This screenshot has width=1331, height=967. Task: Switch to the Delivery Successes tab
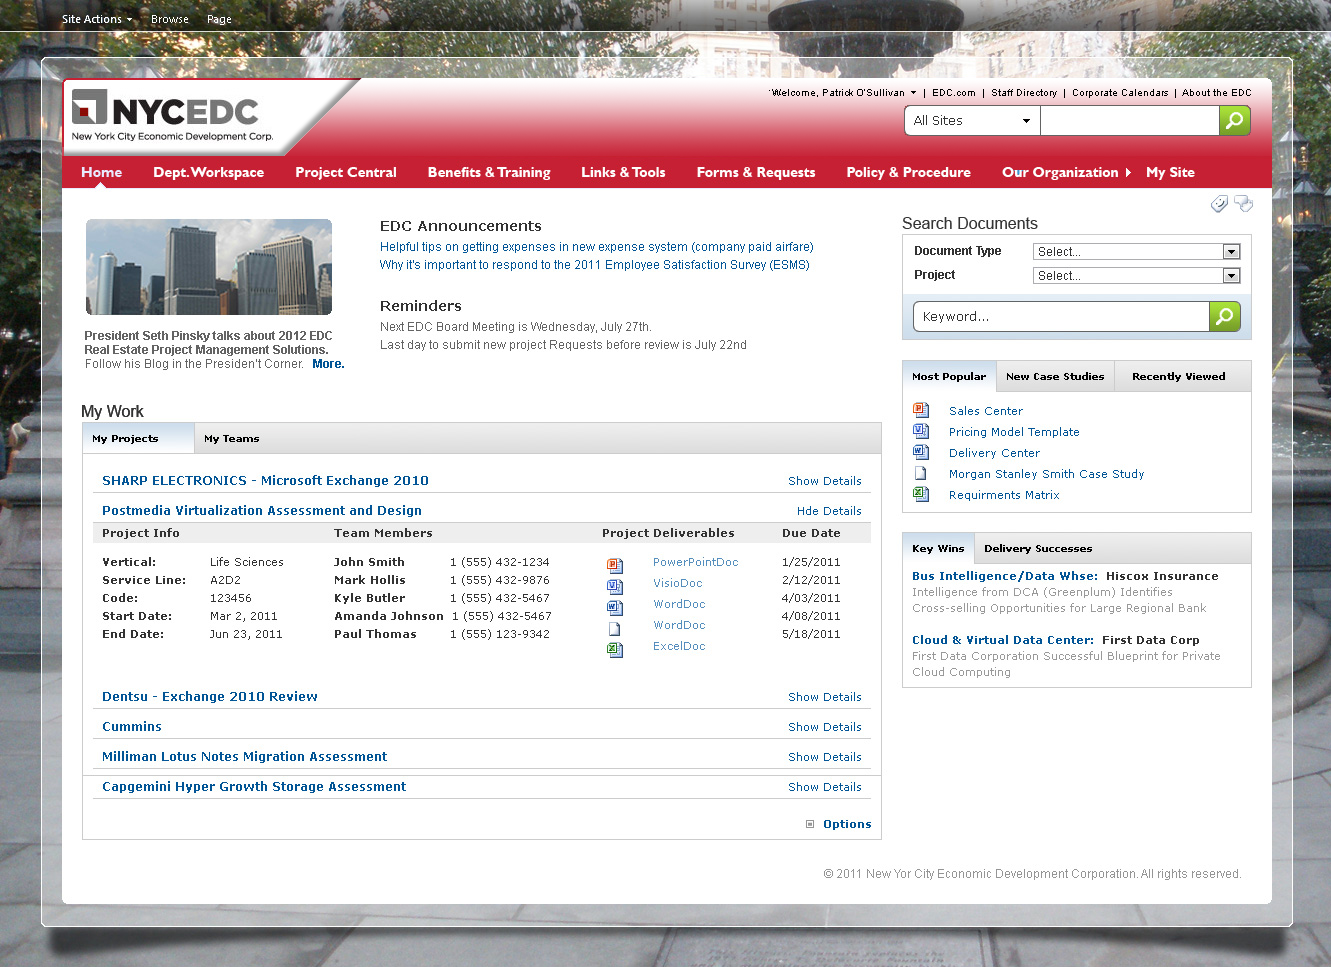(x=1038, y=548)
